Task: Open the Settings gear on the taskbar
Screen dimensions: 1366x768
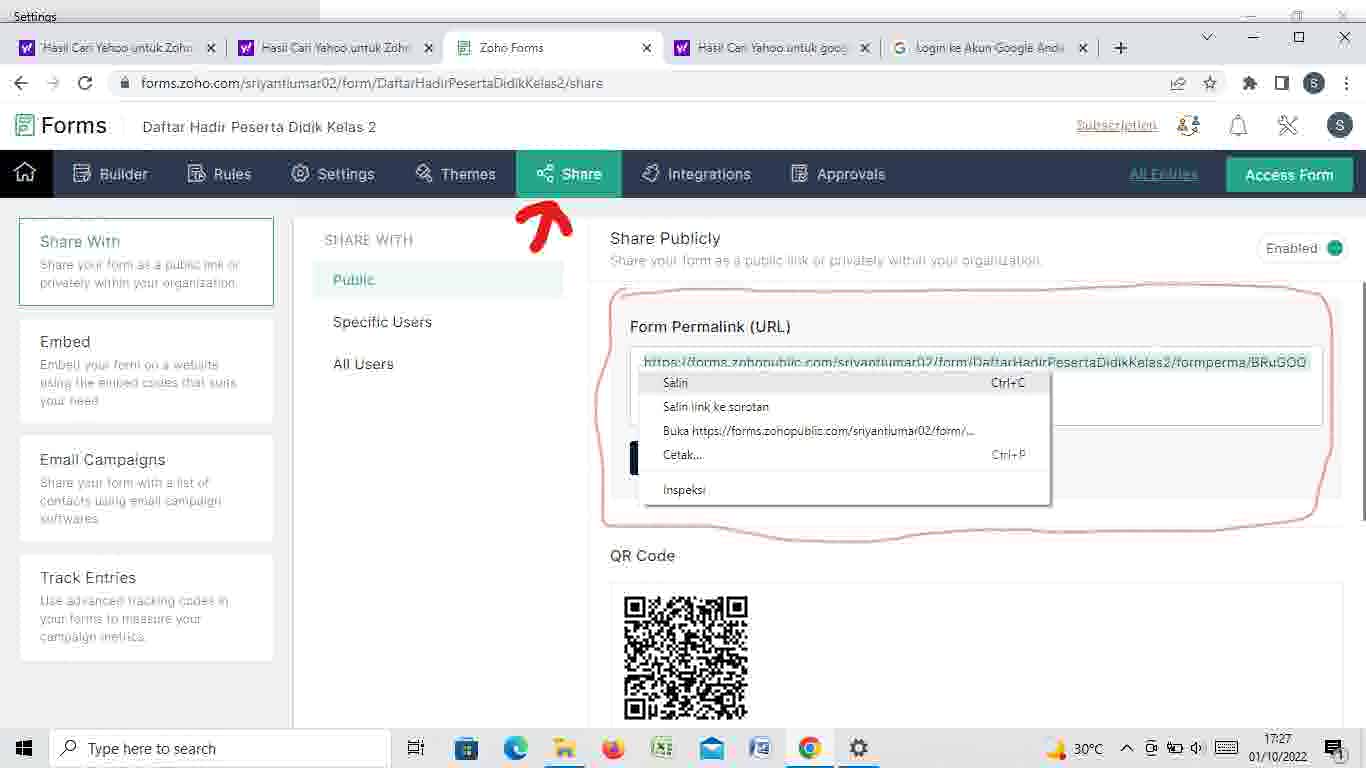Action: point(859,748)
